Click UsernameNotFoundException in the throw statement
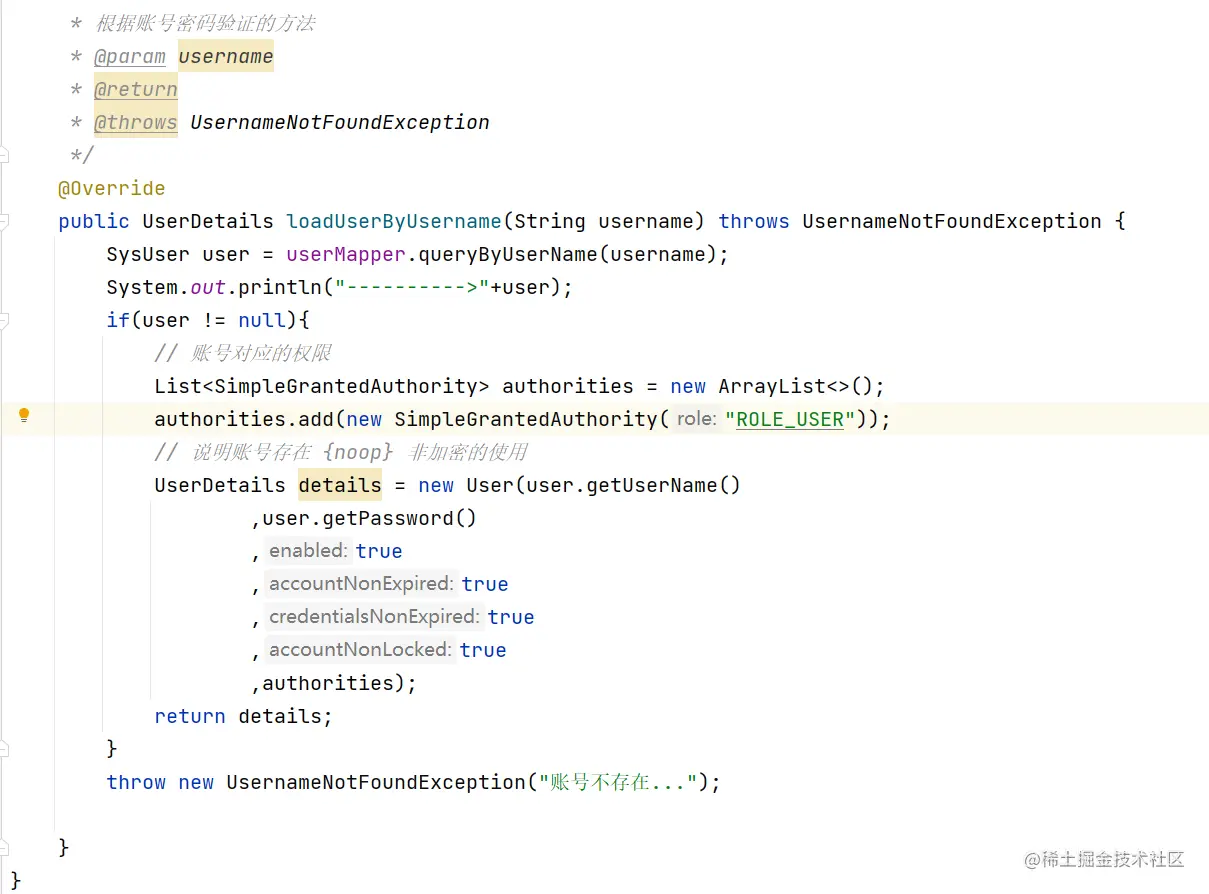 376,782
